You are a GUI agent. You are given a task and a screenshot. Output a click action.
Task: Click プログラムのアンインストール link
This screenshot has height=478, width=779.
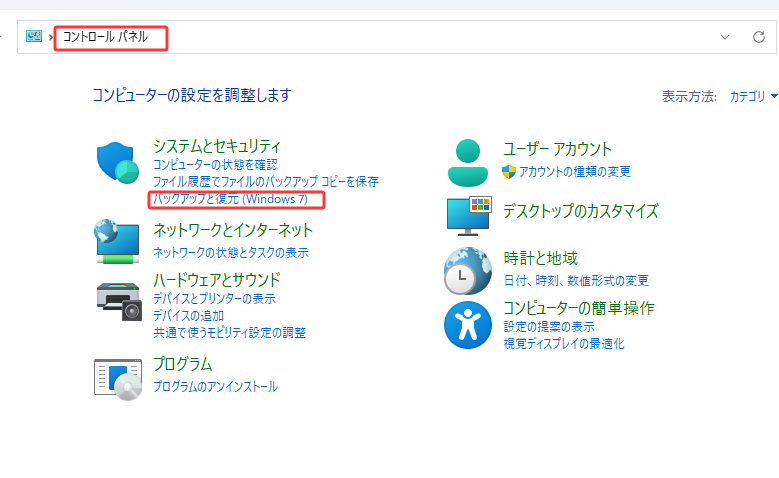tap(215, 387)
